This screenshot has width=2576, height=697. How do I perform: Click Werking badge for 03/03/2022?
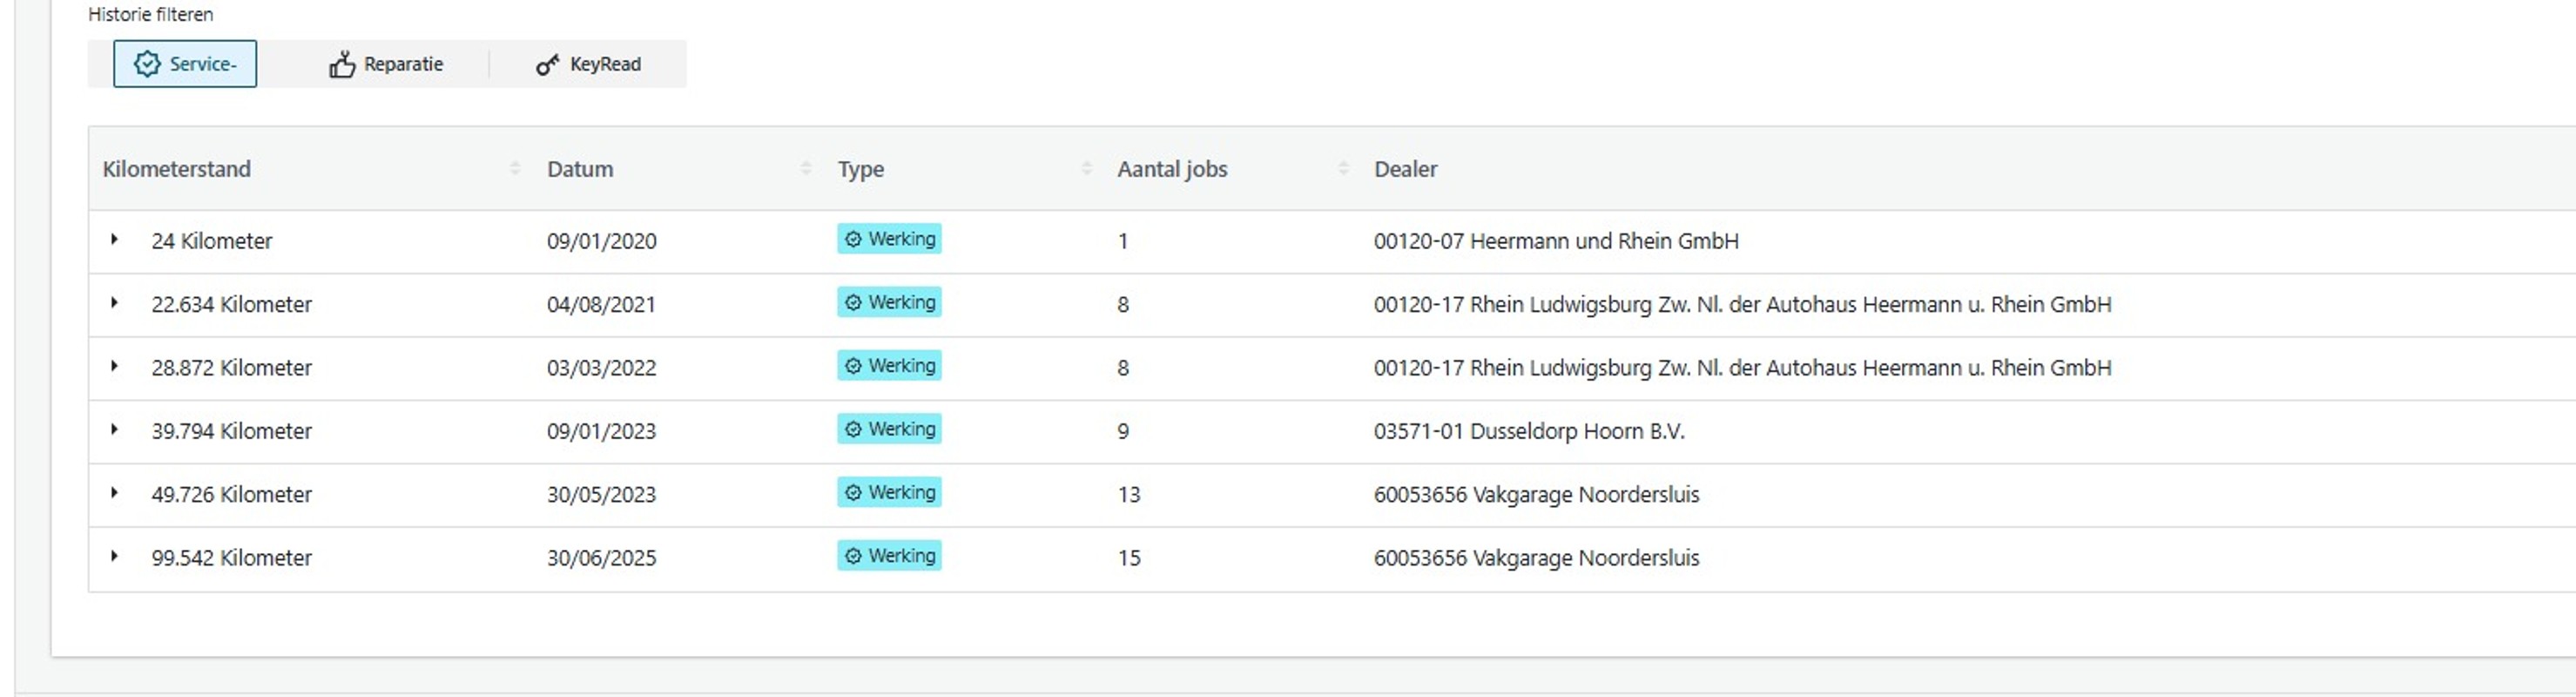pyautogui.click(x=889, y=365)
